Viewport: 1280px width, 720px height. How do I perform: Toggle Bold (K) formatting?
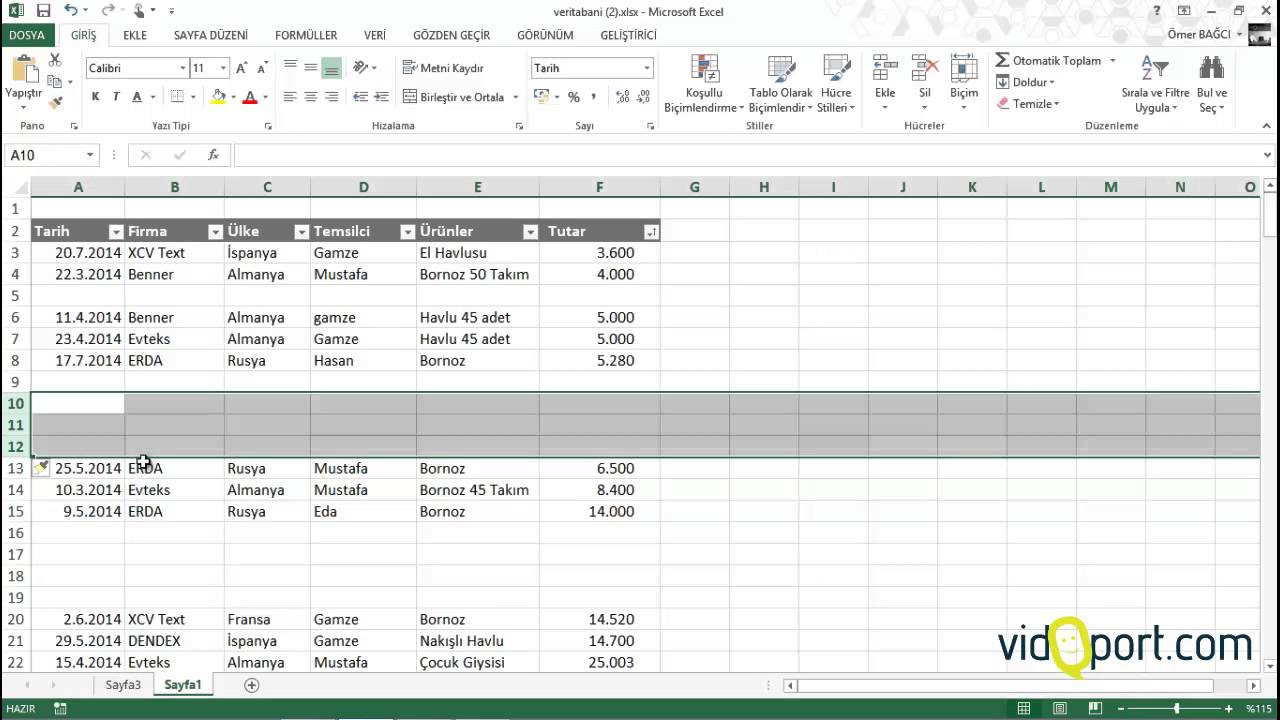click(x=95, y=97)
